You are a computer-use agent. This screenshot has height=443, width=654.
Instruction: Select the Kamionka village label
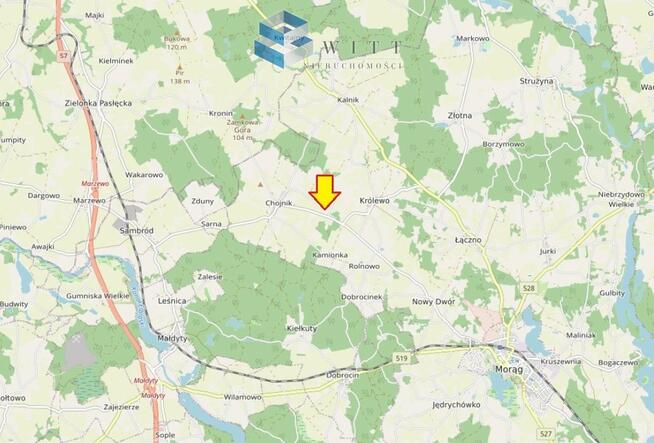coord(330,255)
